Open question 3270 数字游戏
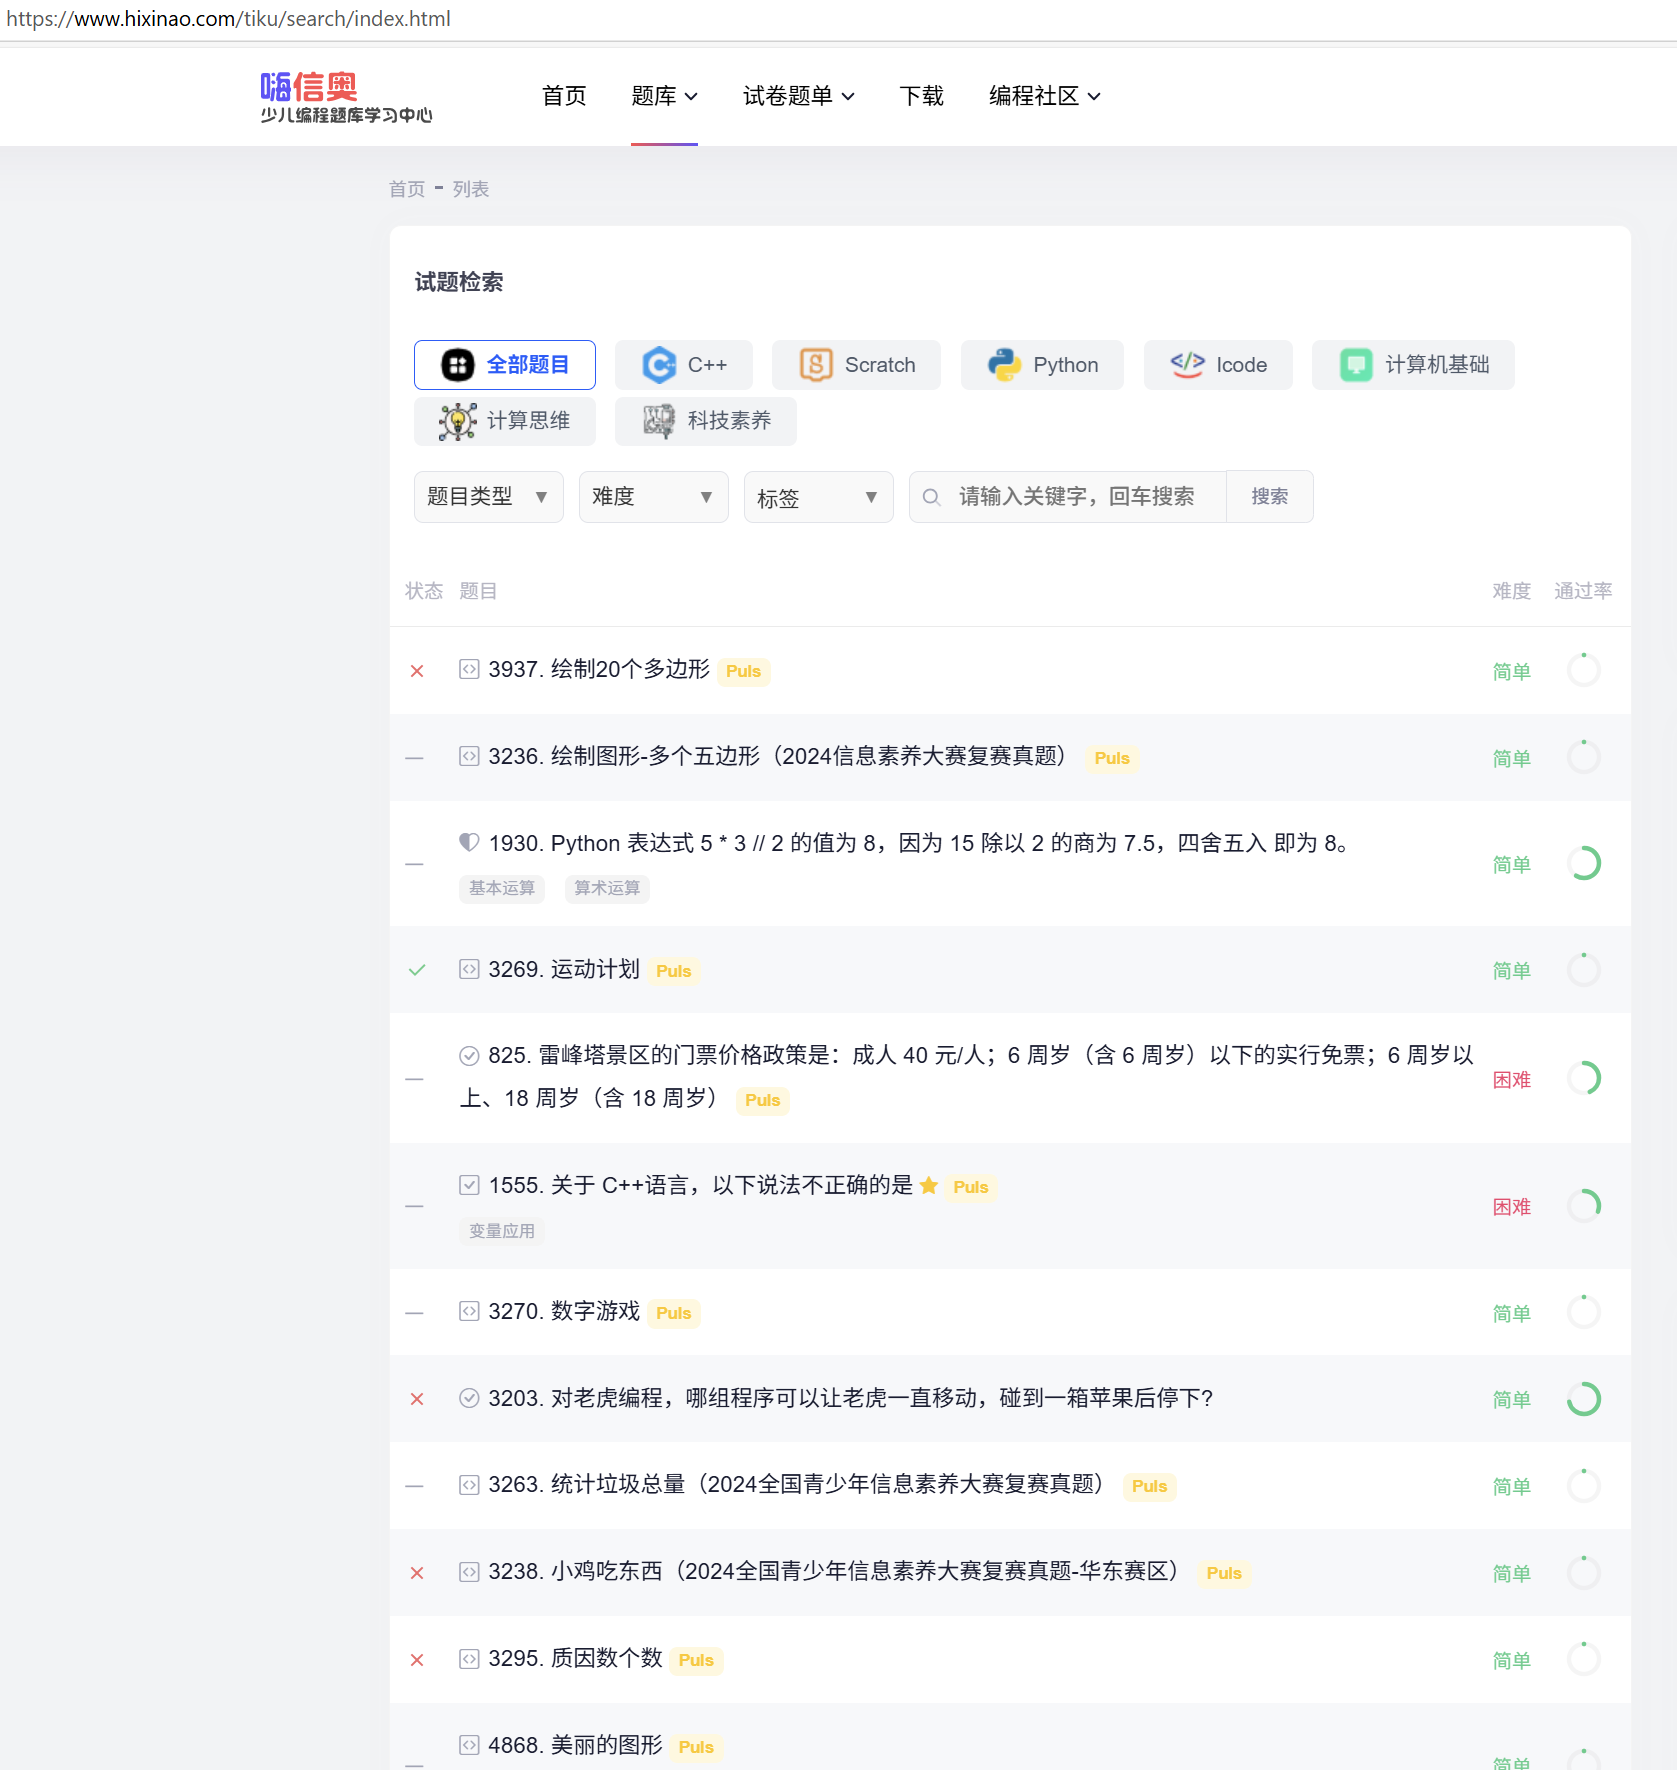1677x1770 pixels. 563,1311
